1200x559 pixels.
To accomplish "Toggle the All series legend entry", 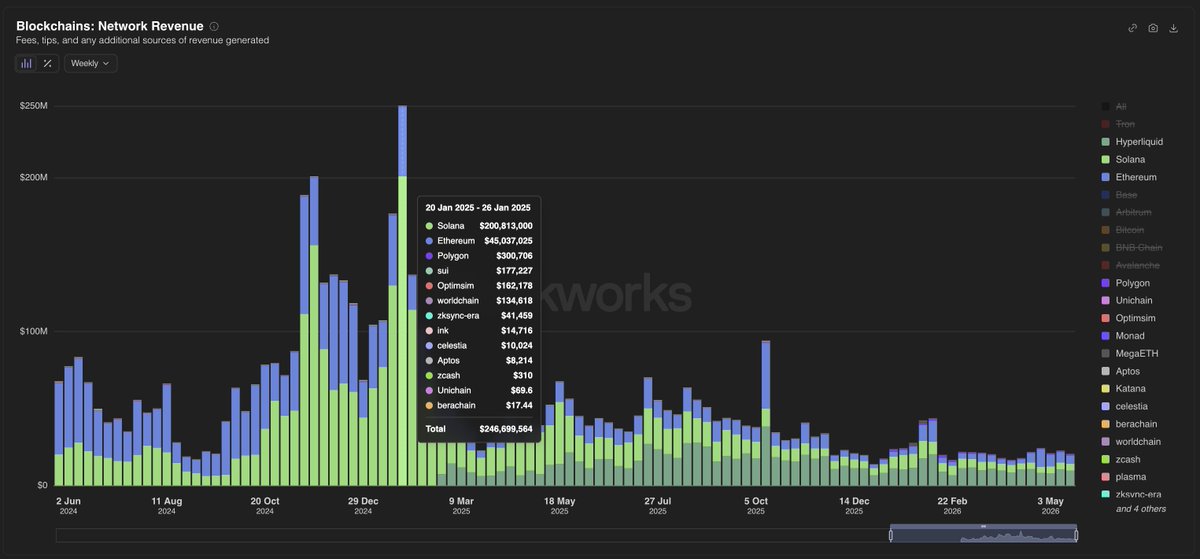I will [x=1114, y=106].
